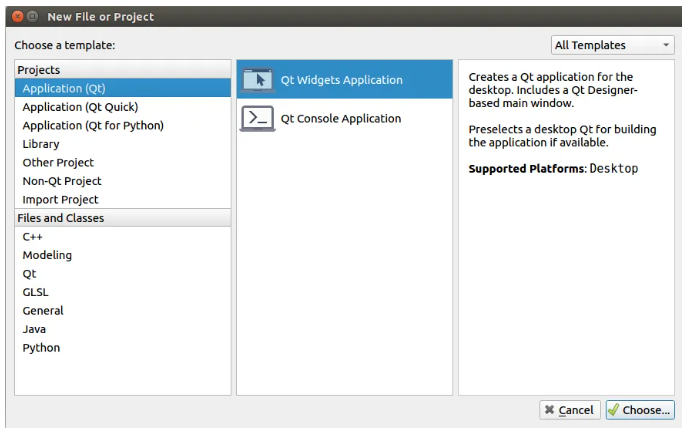
Task: Choose the Library project category
Action: (x=123, y=144)
